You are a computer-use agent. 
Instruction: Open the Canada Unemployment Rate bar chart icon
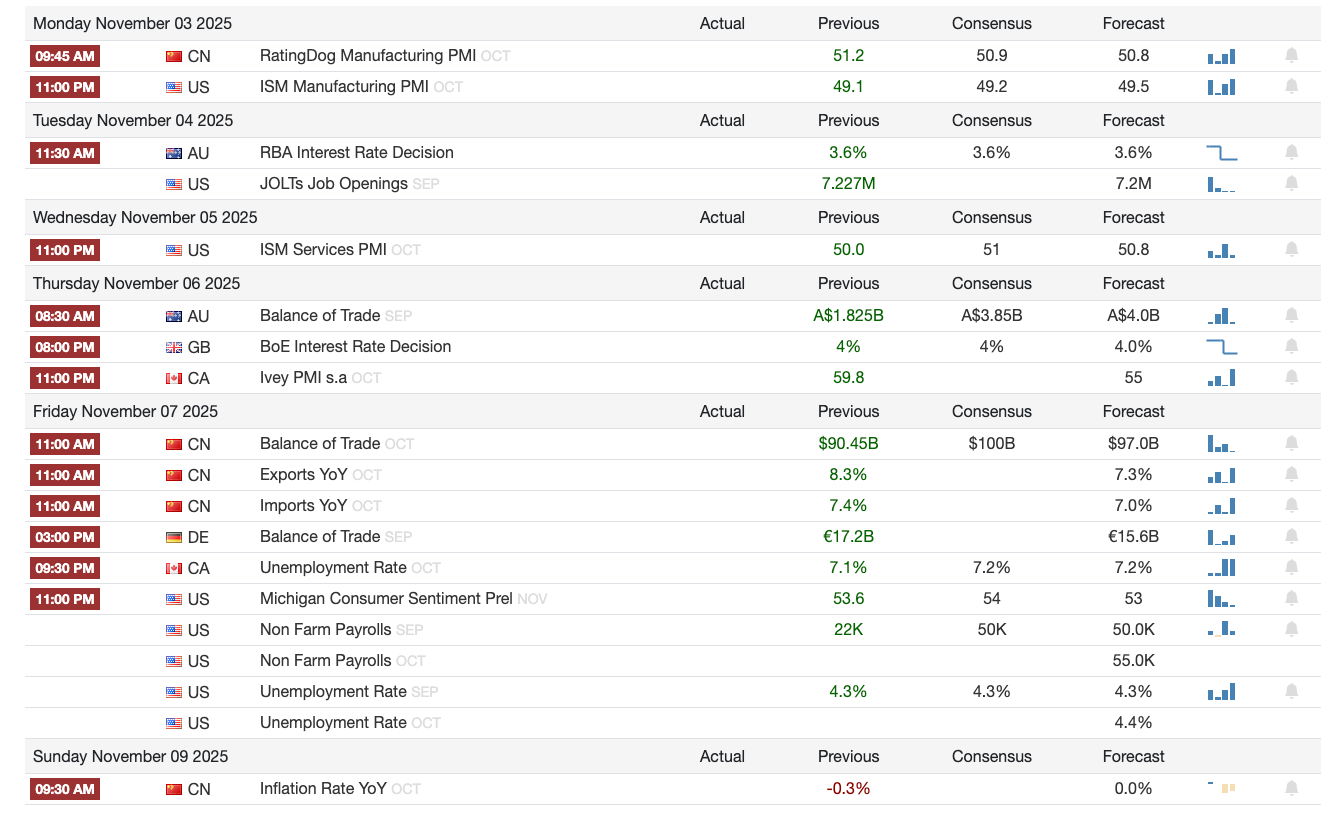point(1221,568)
